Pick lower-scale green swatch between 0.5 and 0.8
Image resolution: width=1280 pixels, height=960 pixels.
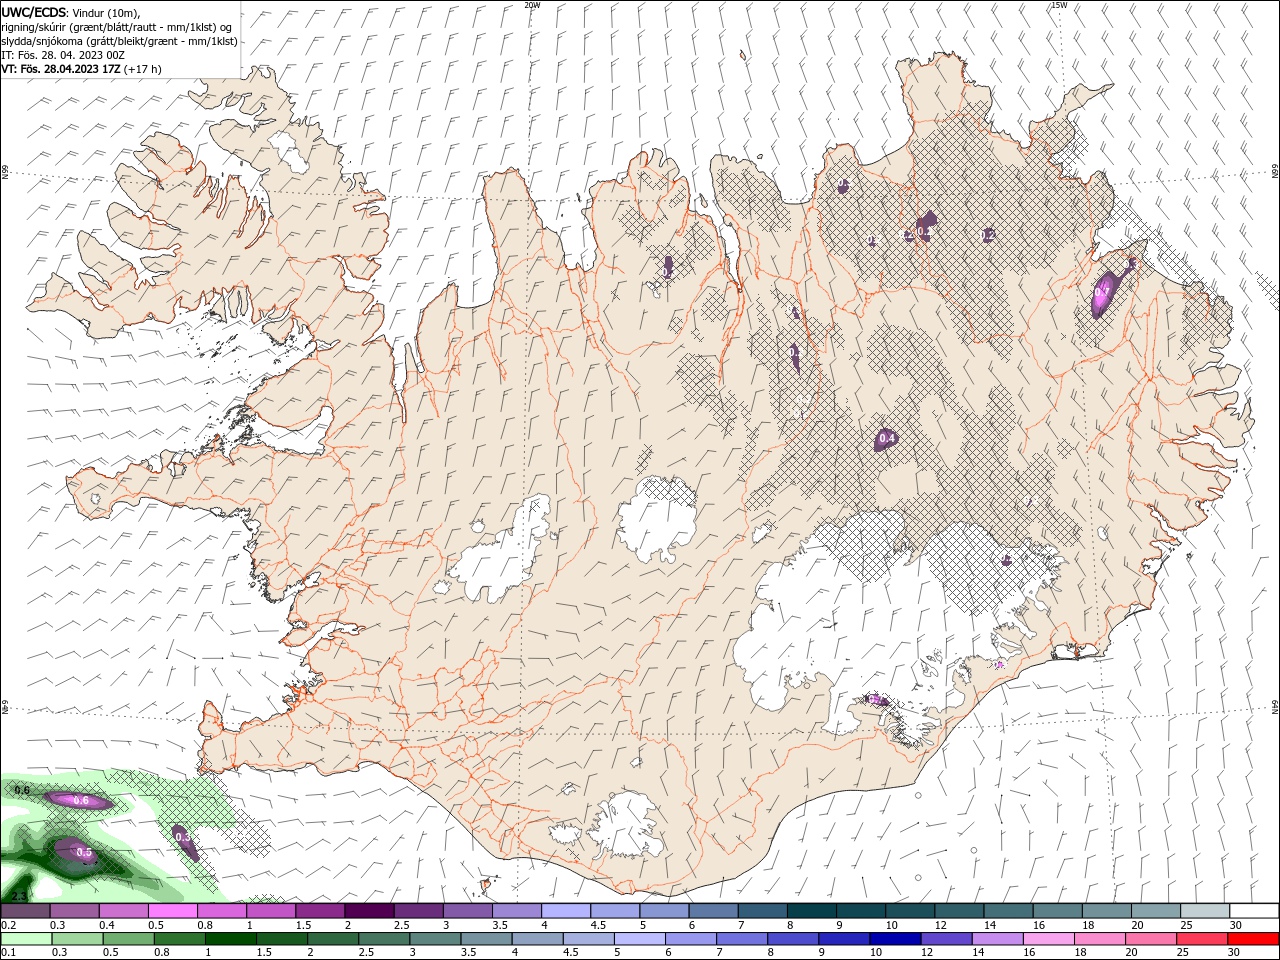pyautogui.click(x=129, y=939)
